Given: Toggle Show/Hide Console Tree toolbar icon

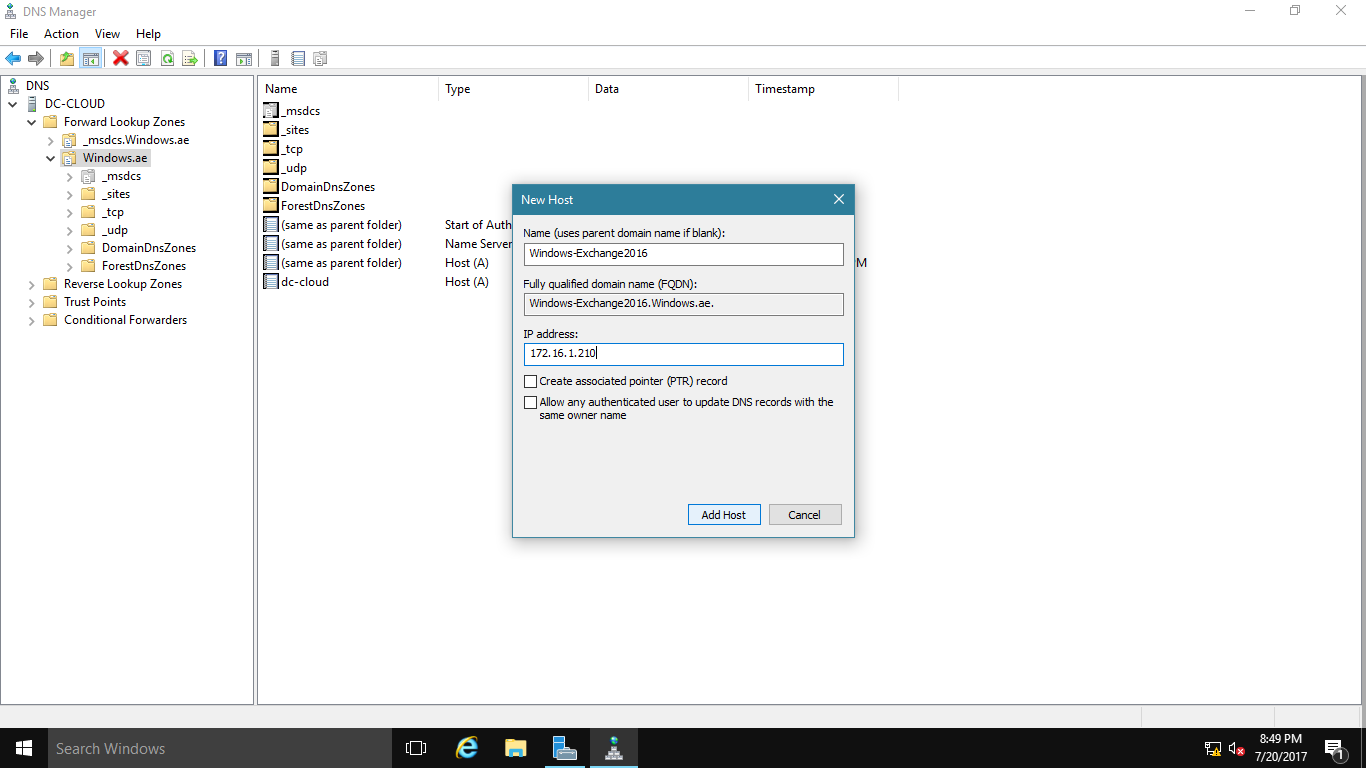Looking at the screenshot, I should coord(91,59).
